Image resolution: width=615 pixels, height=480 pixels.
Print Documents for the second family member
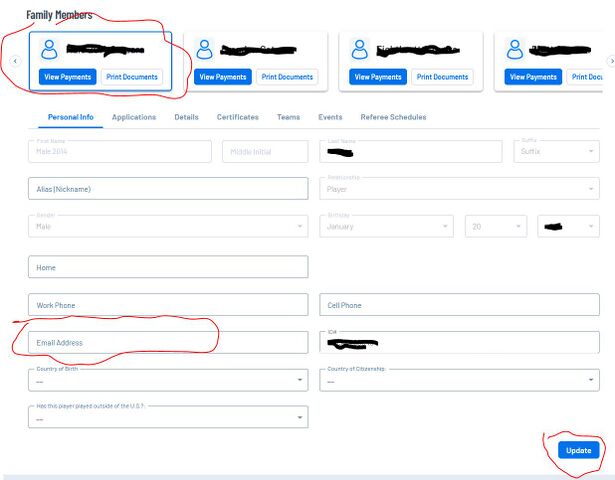[287, 77]
